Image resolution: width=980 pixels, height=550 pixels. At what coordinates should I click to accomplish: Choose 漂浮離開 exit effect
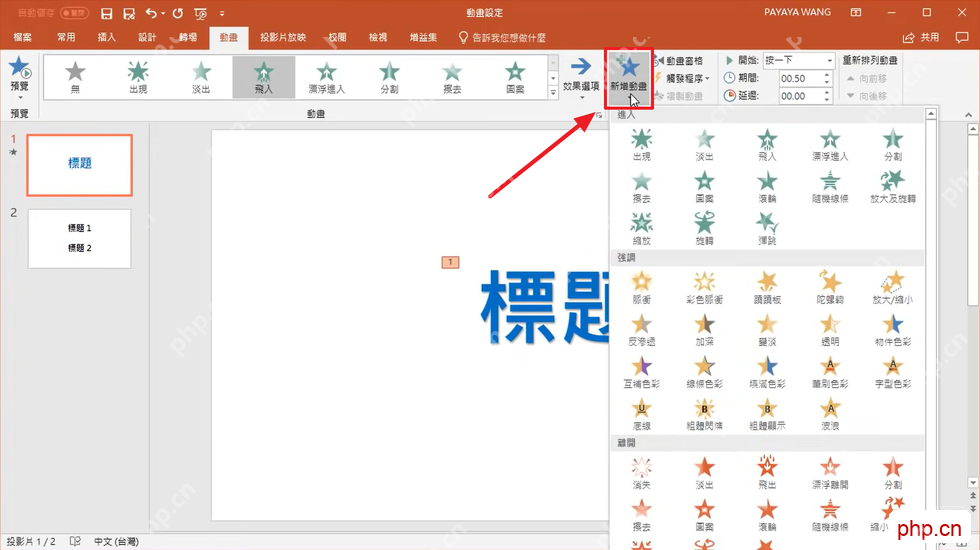(830, 473)
